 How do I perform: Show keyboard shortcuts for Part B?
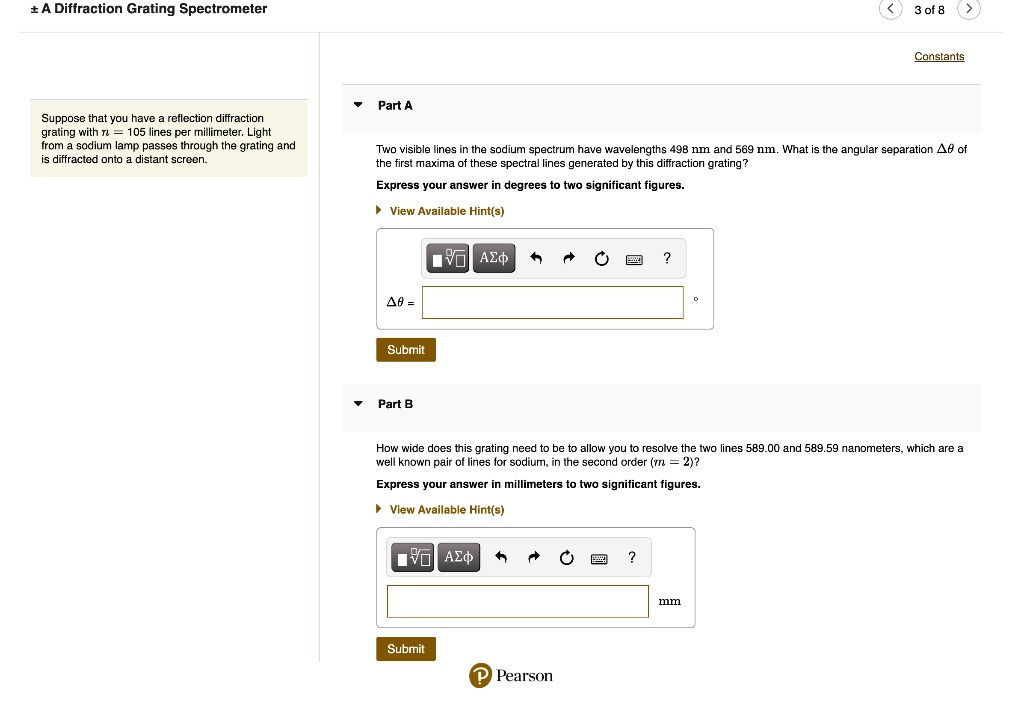(x=600, y=557)
